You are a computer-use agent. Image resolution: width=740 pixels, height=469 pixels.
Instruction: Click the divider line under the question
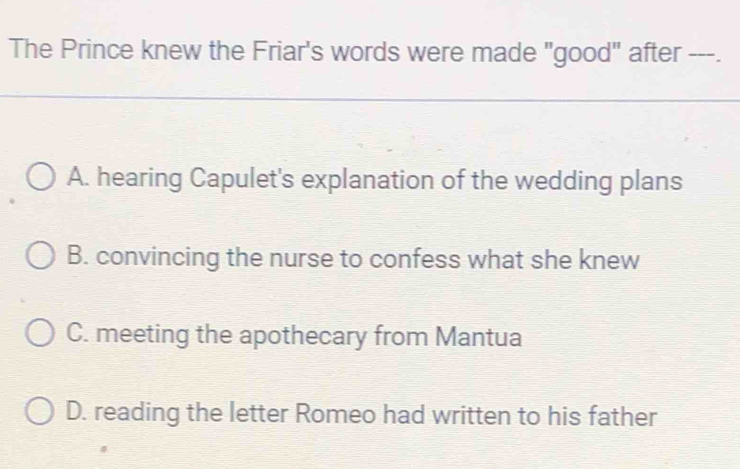pyautogui.click(x=370, y=98)
